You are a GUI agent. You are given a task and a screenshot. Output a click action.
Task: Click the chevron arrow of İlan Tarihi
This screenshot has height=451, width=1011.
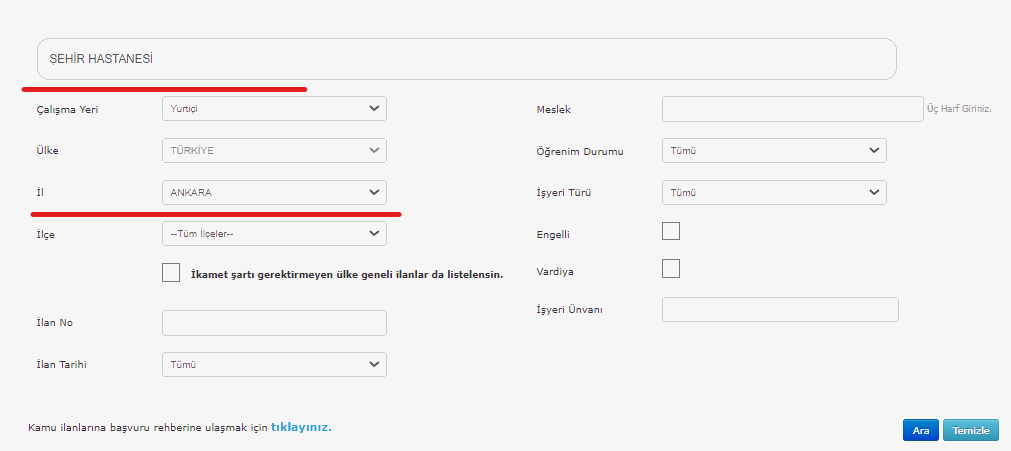(374, 365)
